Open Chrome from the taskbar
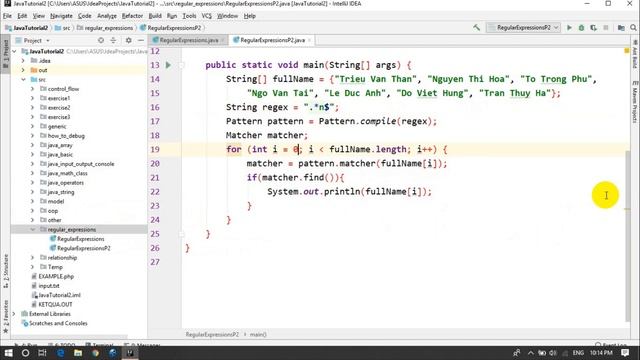The image size is (640, 360). pyautogui.click(x=96, y=353)
